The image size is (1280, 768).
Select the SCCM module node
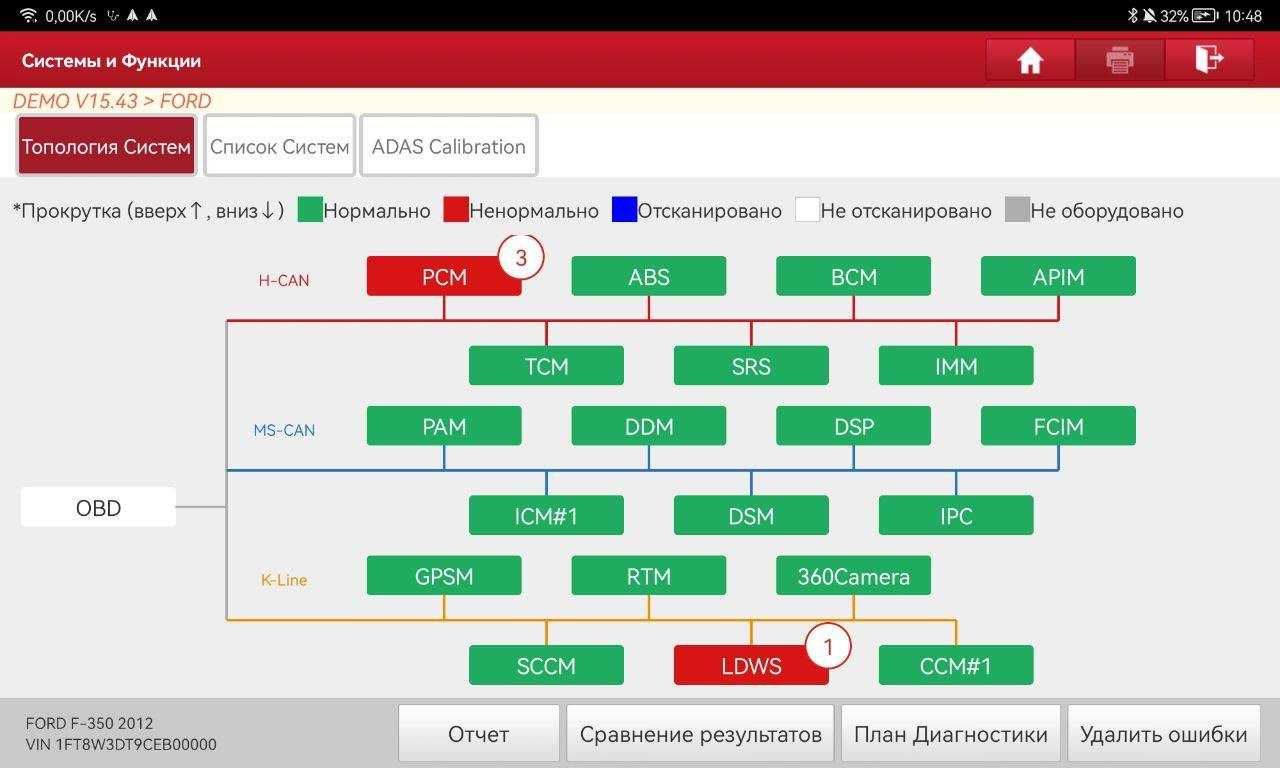coord(546,665)
